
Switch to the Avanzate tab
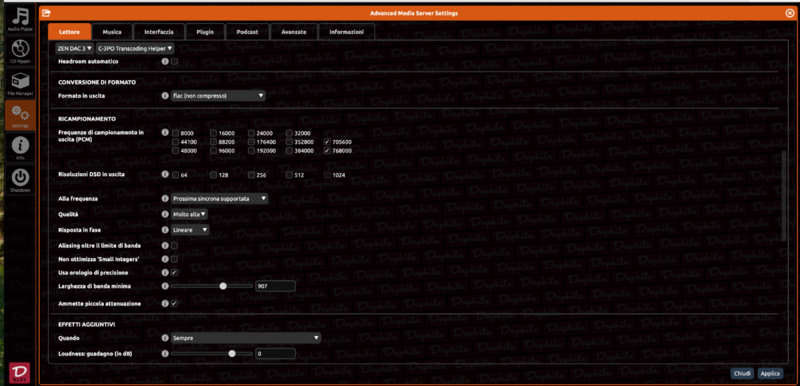[x=294, y=32]
